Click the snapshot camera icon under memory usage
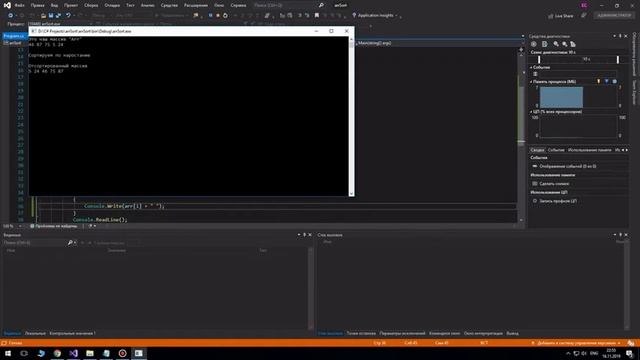This screenshot has width=640, height=360. click(x=535, y=184)
